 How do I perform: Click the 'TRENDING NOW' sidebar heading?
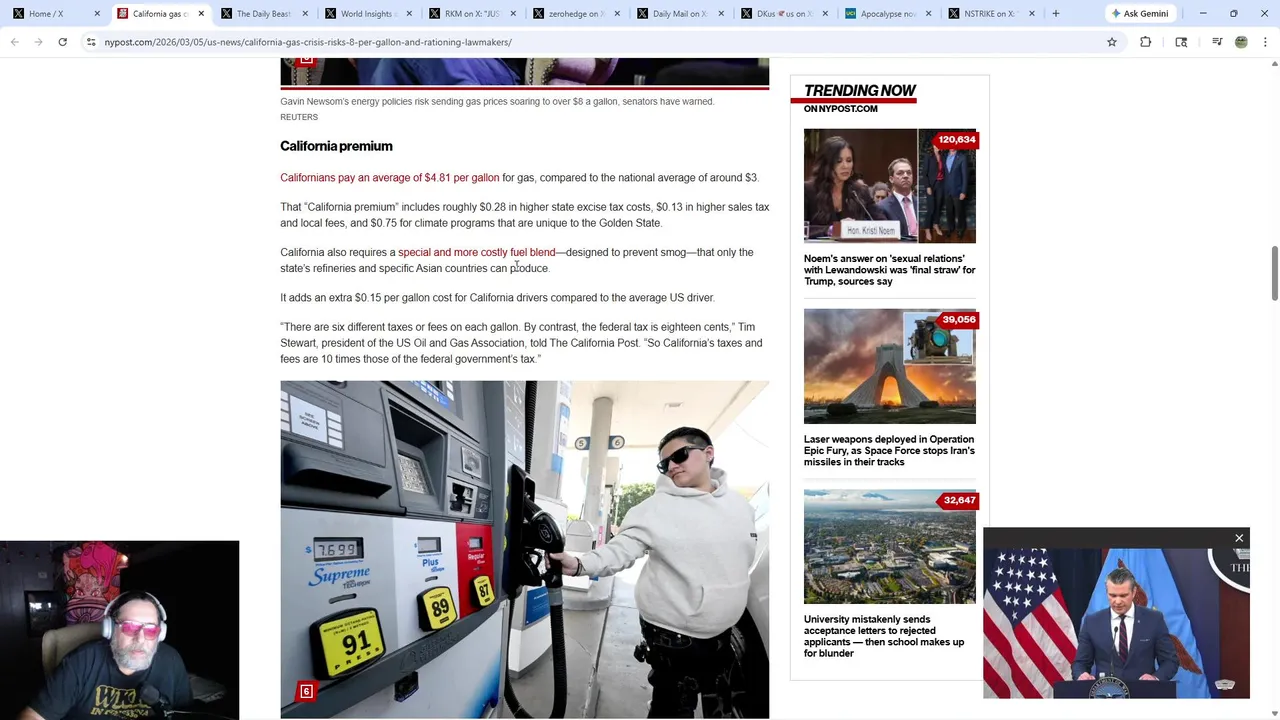[859, 91]
